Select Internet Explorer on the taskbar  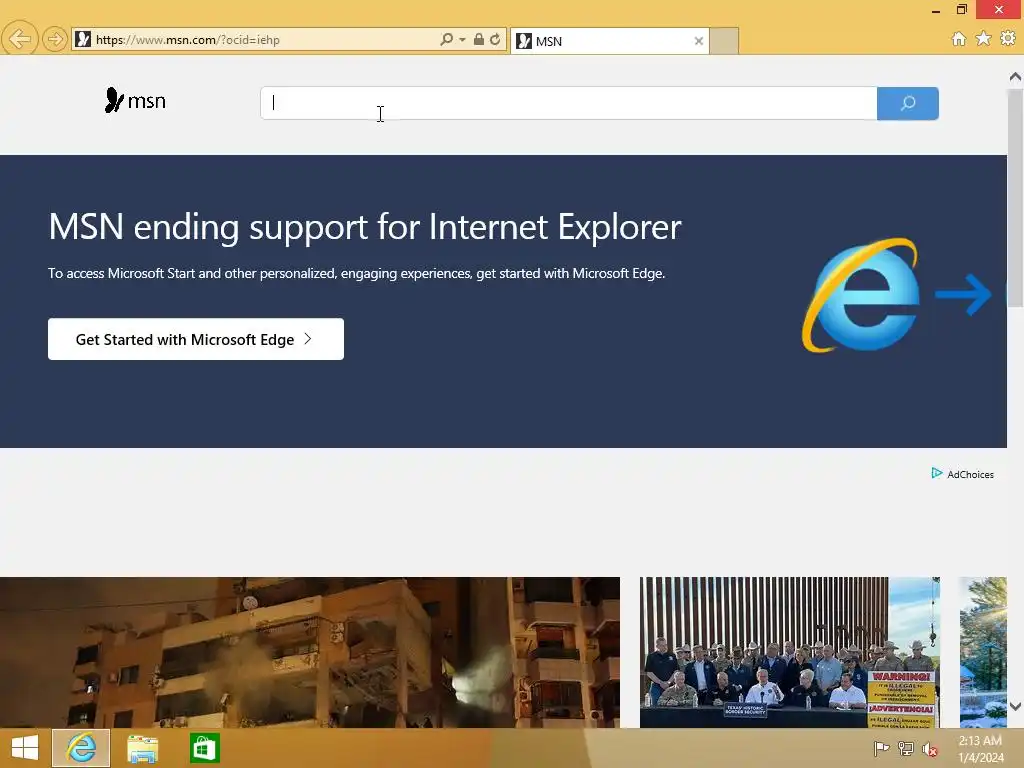click(x=81, y=748)
